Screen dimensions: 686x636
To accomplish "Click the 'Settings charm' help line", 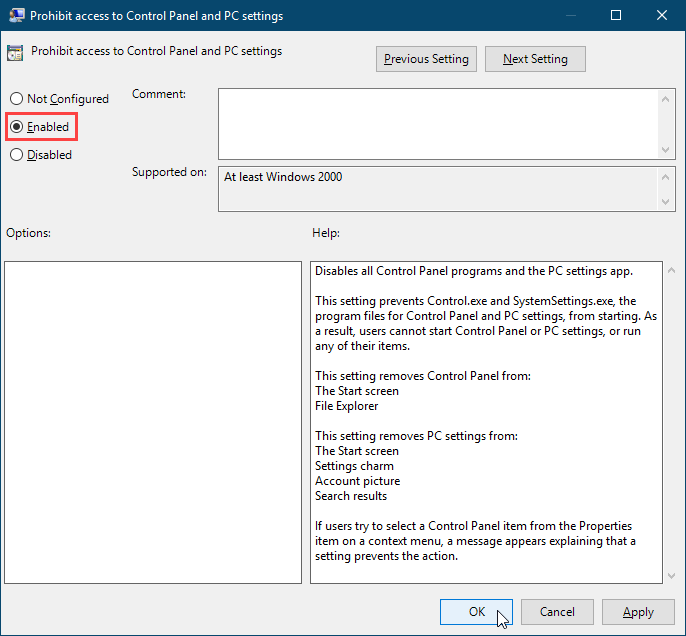I will pyautogui.click(x=354, y=466).
